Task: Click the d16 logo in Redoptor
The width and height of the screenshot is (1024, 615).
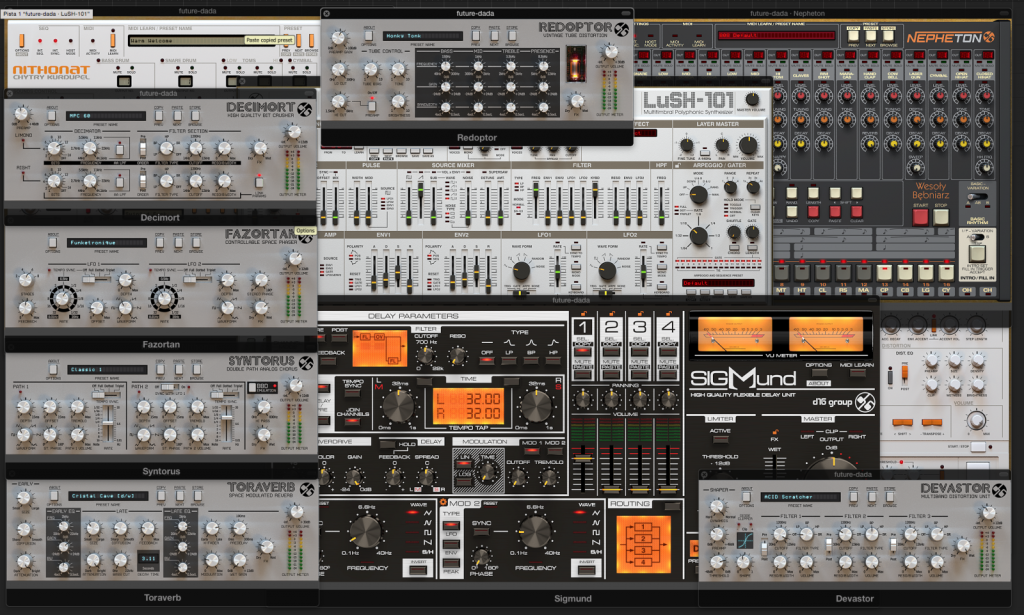Action: click(621, 29)
